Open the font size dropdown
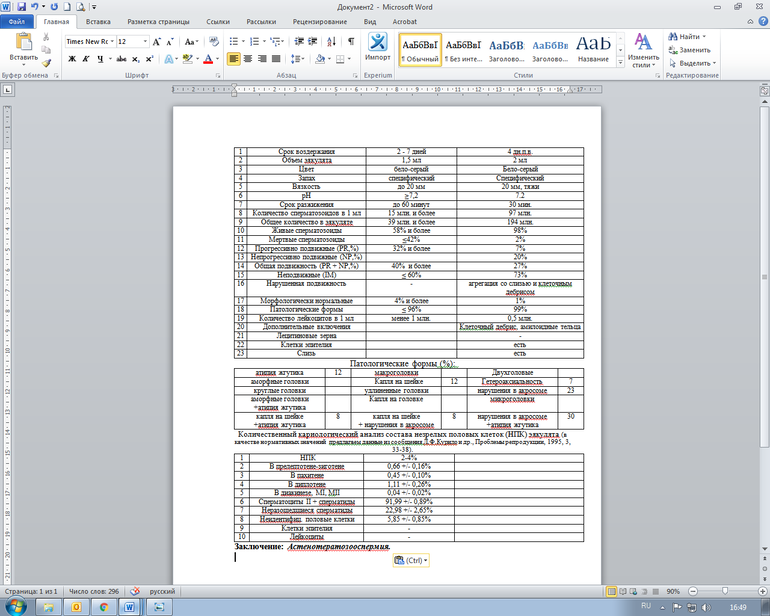 130,41
